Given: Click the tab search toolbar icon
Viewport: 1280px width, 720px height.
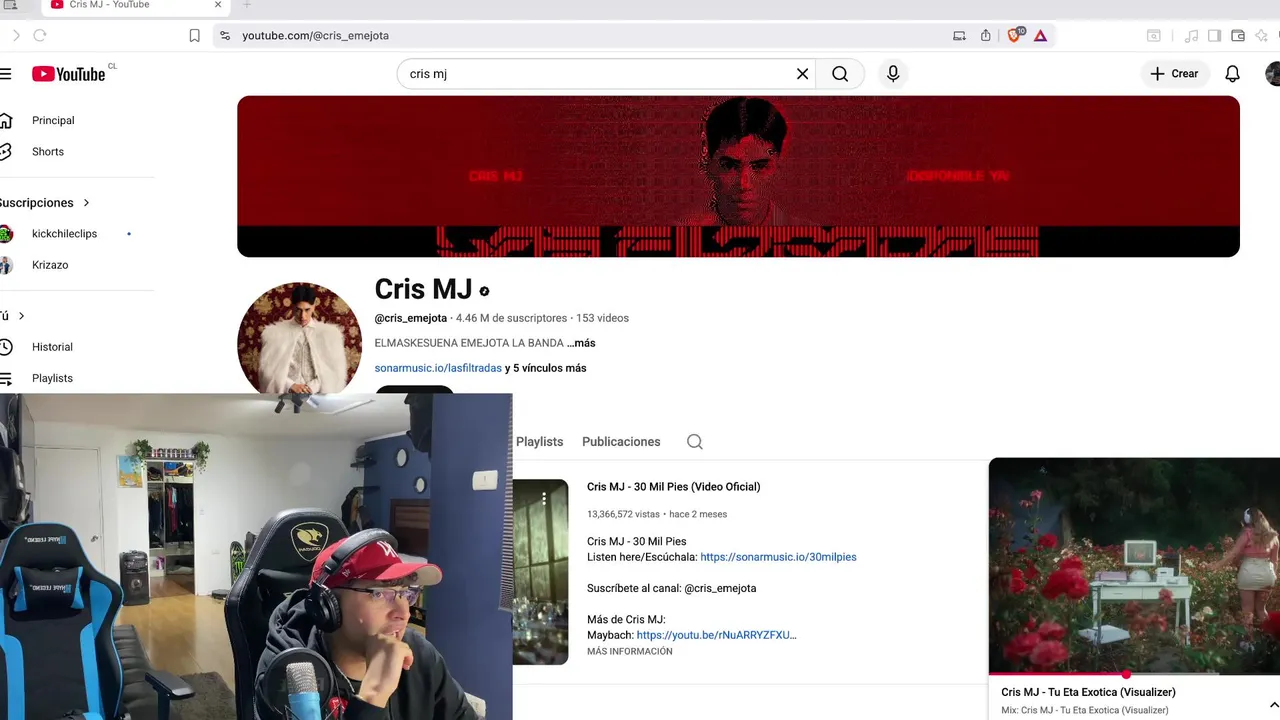Looking at the screenshot, I should [1153, 35].
